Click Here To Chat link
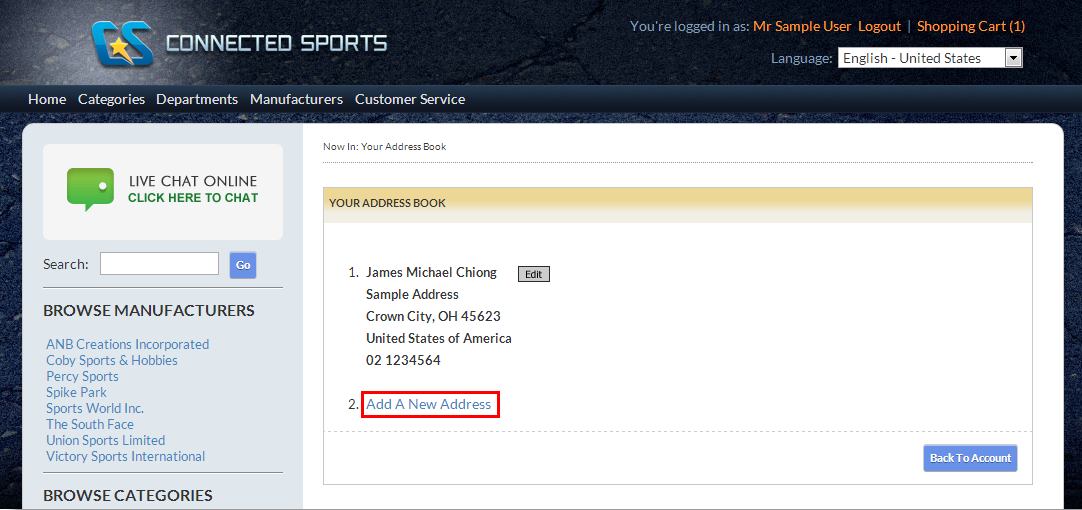The width and height of the screenshot is (1082, 510). 193,198
